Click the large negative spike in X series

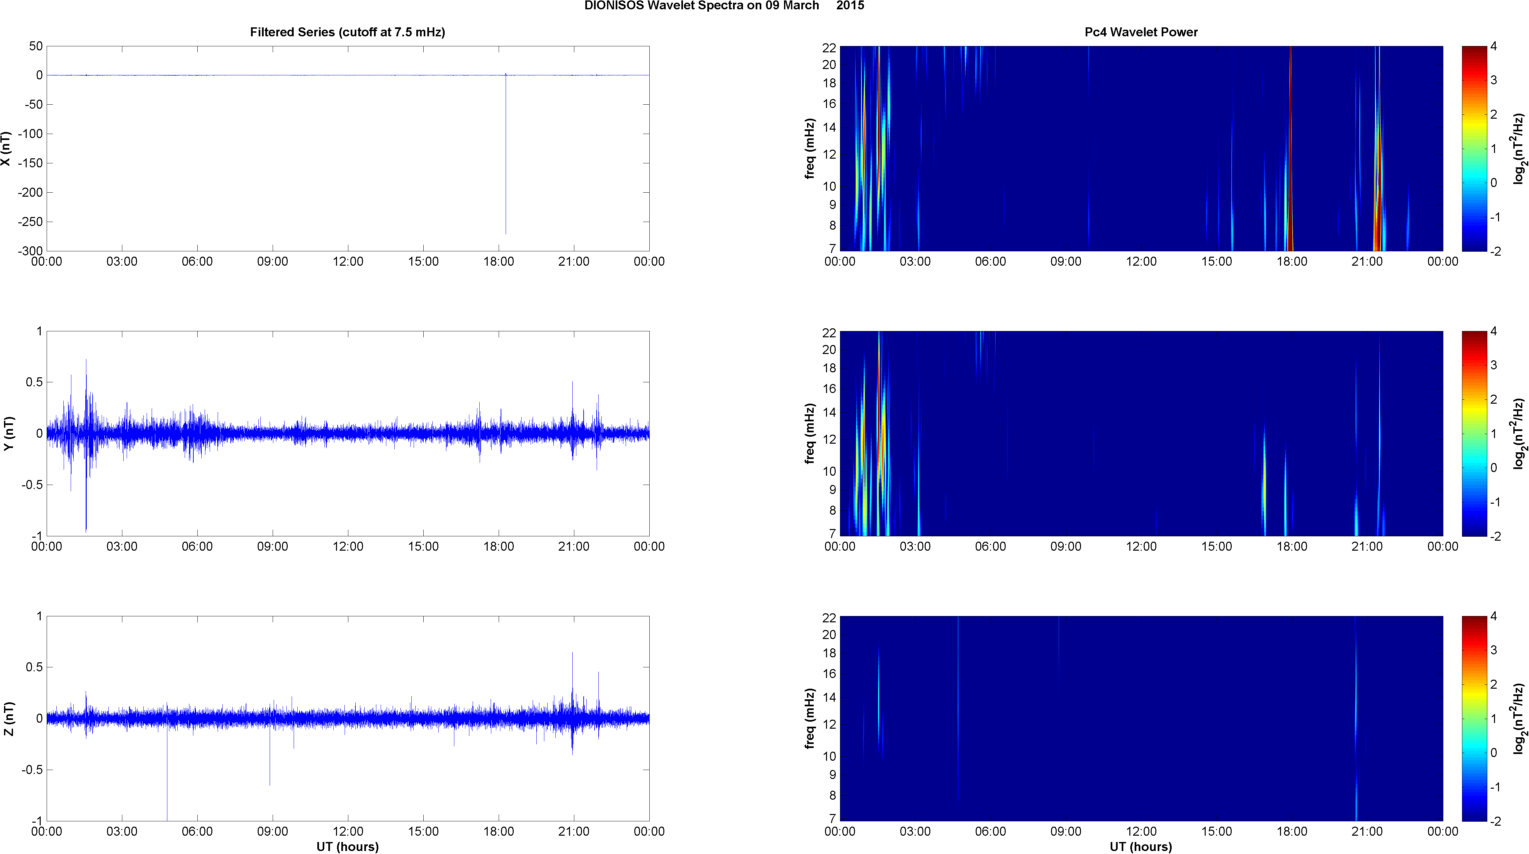point(506,155)
